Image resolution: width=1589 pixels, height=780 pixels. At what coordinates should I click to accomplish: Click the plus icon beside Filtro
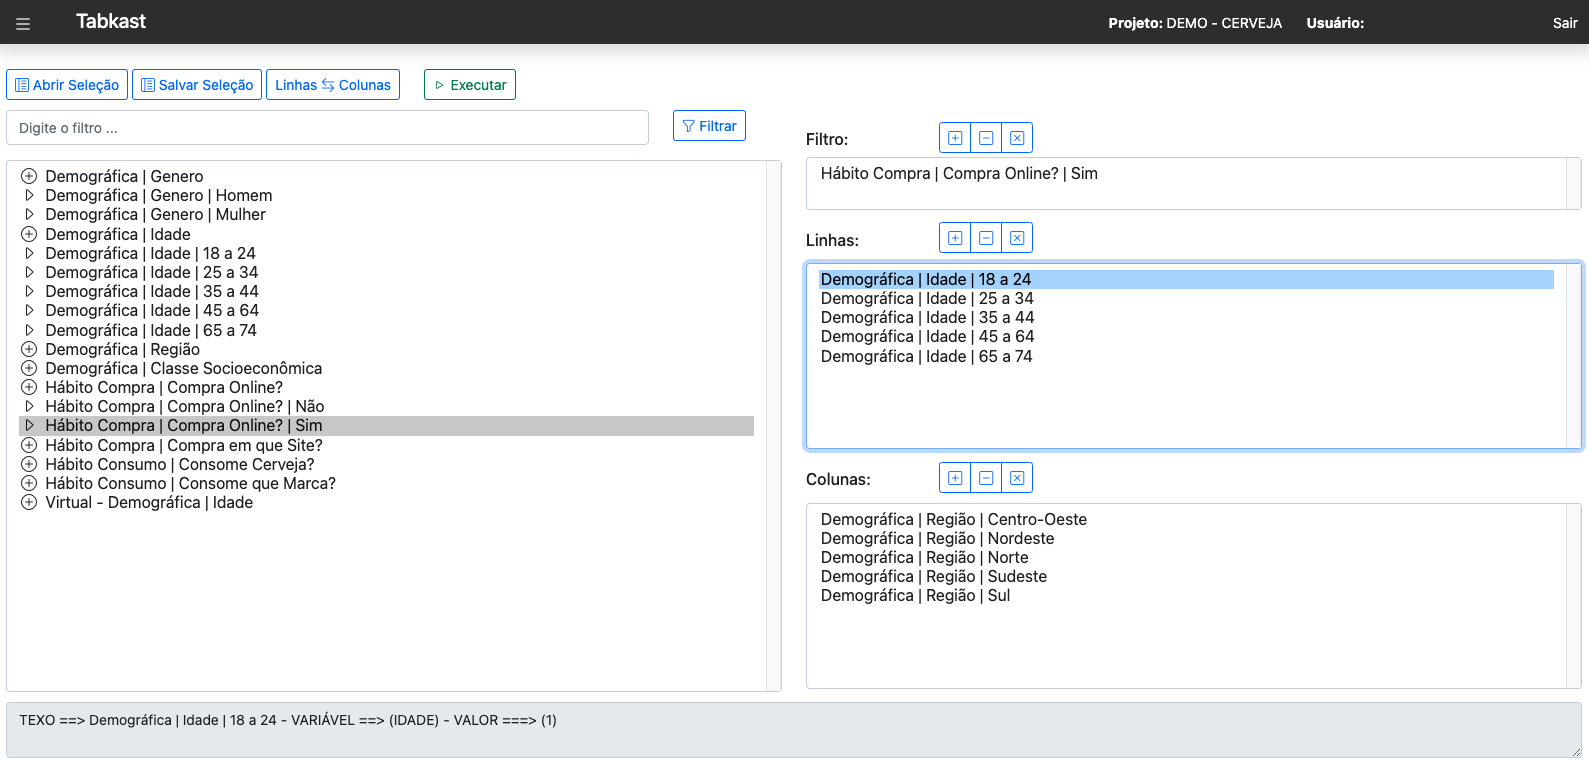click(x=955, y=138)
